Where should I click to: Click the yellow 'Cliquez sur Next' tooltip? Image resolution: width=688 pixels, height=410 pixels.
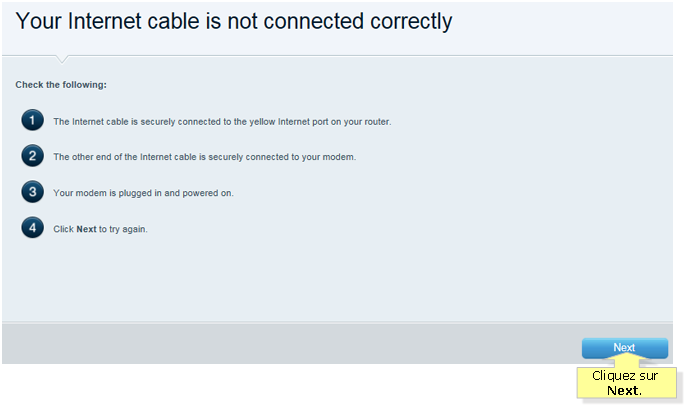pyautogui.click(x=627, y=383)
